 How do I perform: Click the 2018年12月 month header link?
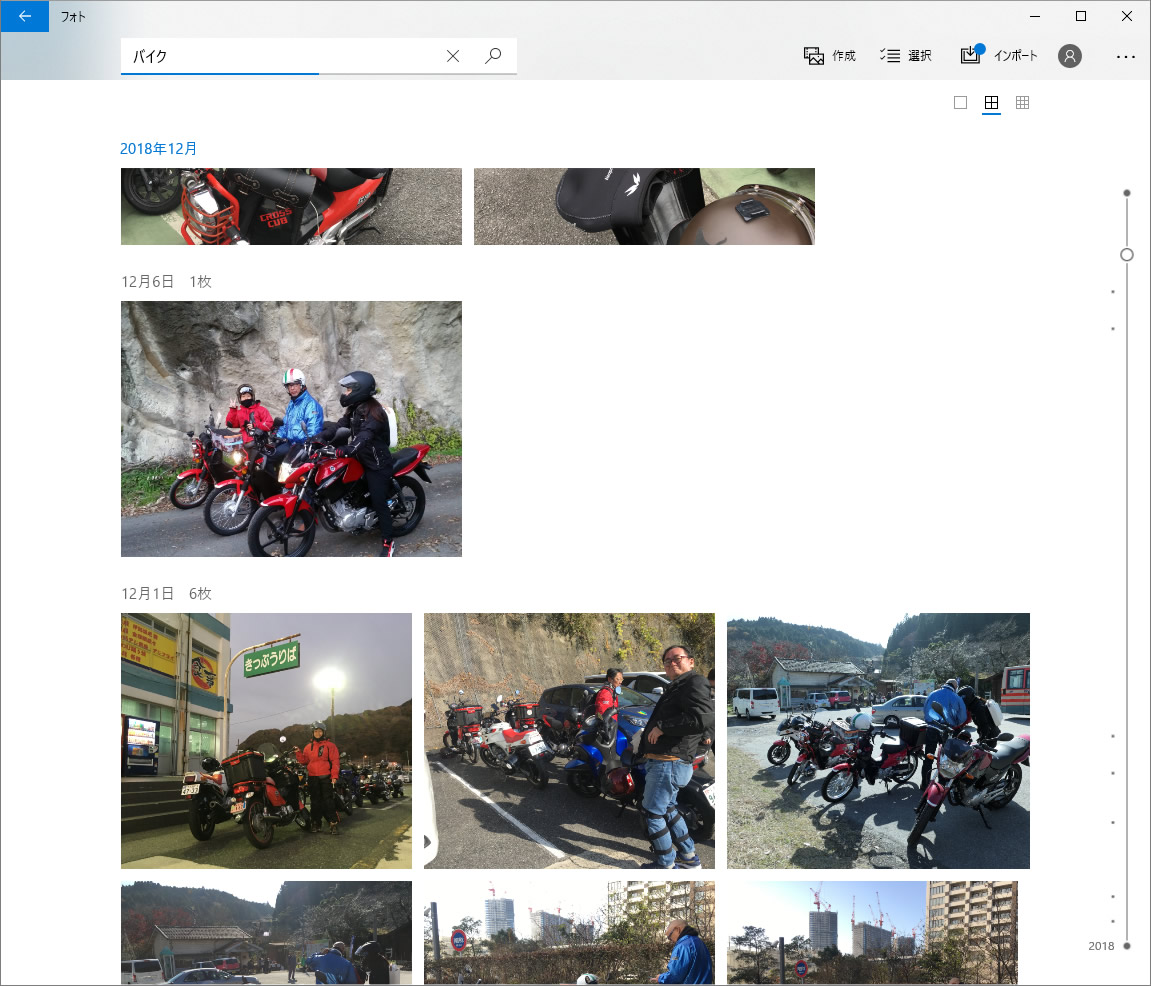[159, 148]
